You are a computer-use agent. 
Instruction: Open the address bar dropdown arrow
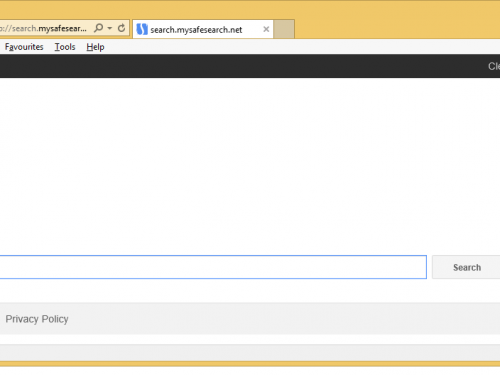tap(110, 28)
